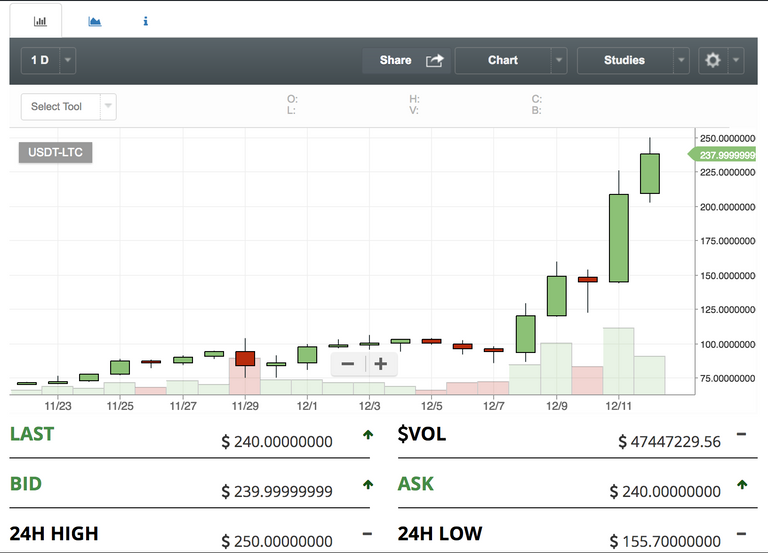The image size is (768, 553).
Task: Click the 11/23 date axis label
Action: click(58, 406)
